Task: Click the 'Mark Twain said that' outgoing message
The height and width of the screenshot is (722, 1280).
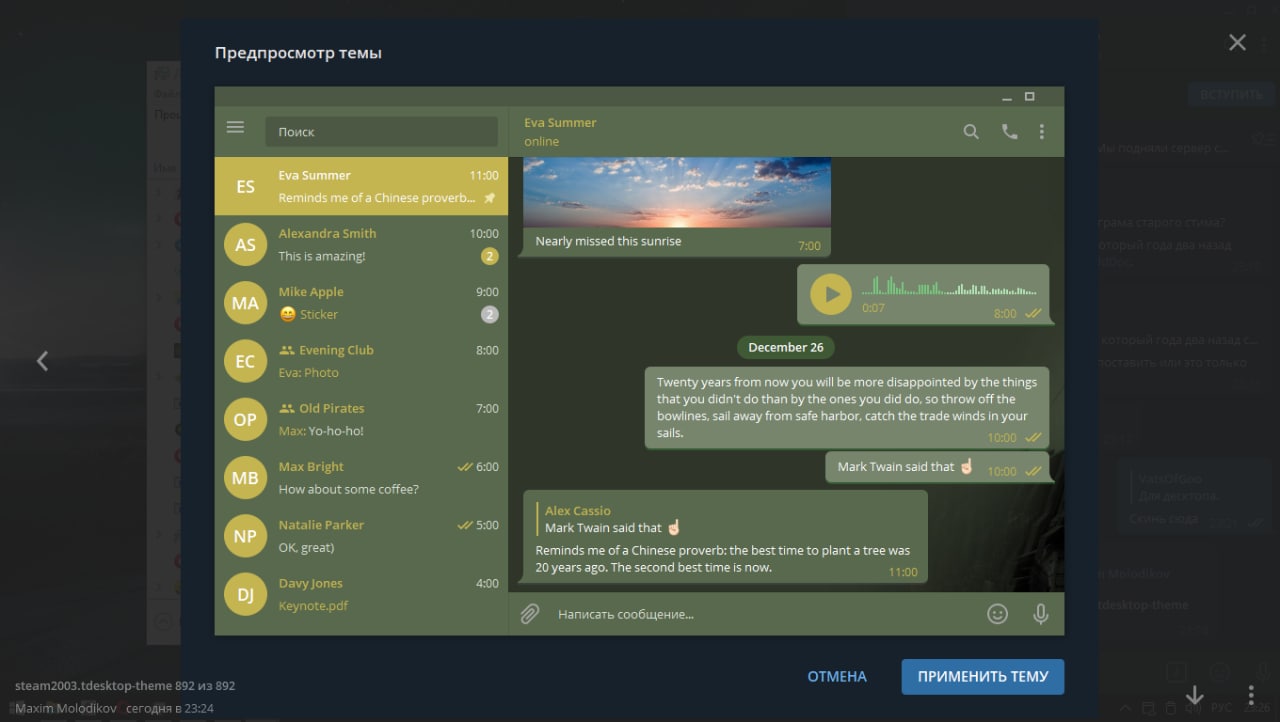Action: pos(937,467)
